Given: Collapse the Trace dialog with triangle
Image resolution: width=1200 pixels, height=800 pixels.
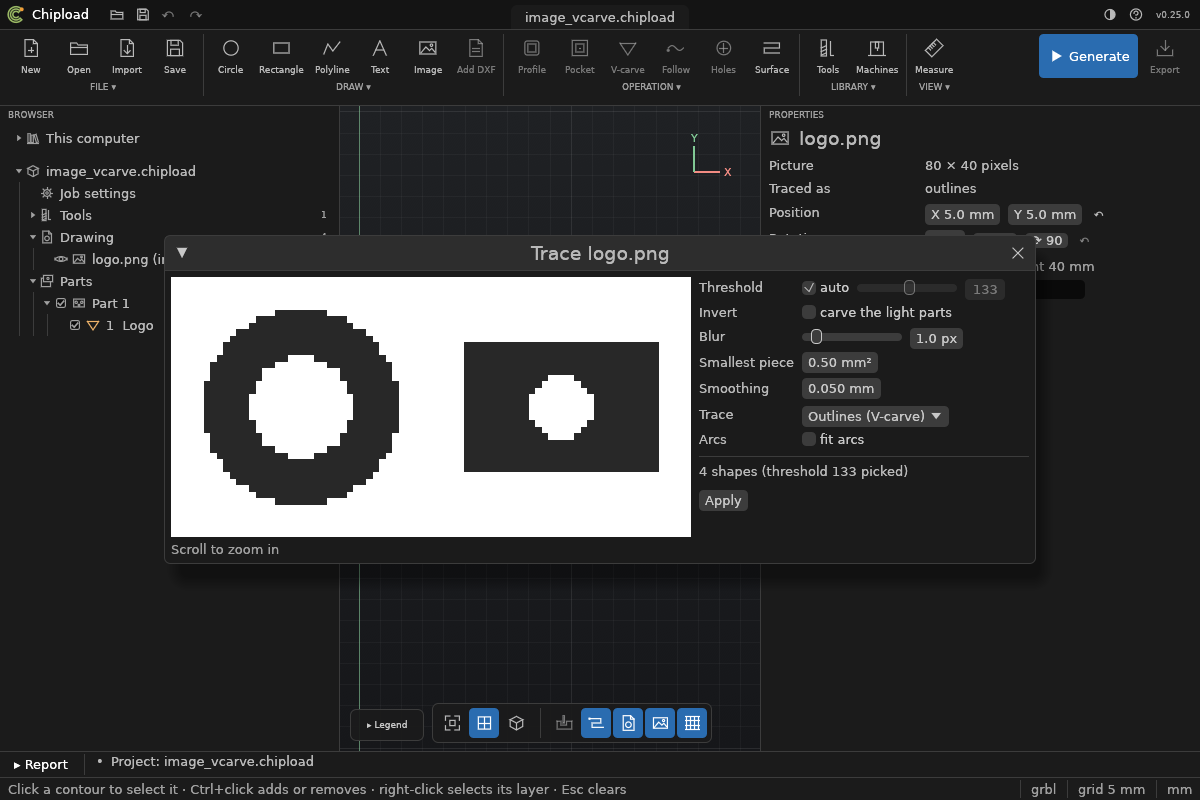Looking at the screenshot, I should [182, 253].
